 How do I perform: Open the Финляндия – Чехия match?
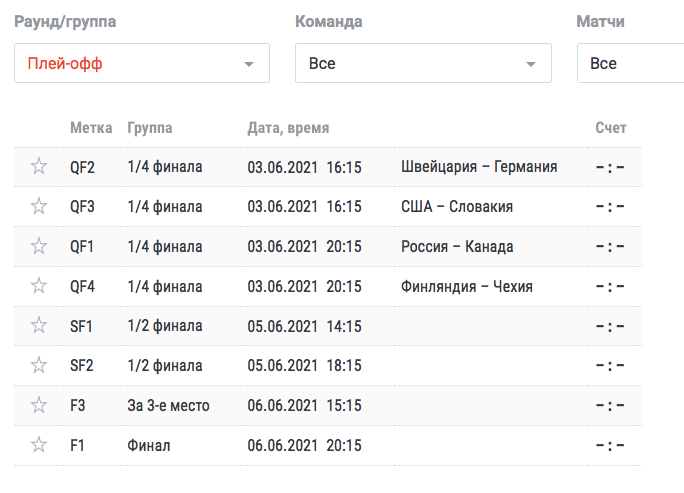[467, 287]
